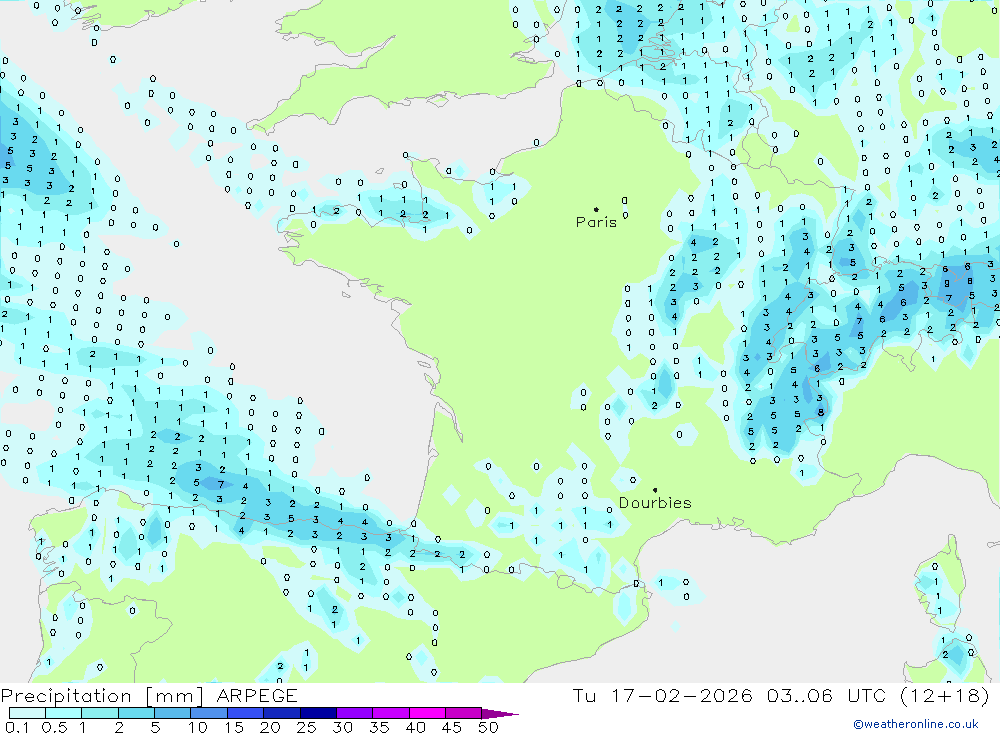Open the weatheronline.co.uk copyright link
Viewport: 1000px width, 733px height.
pos(916,724)
